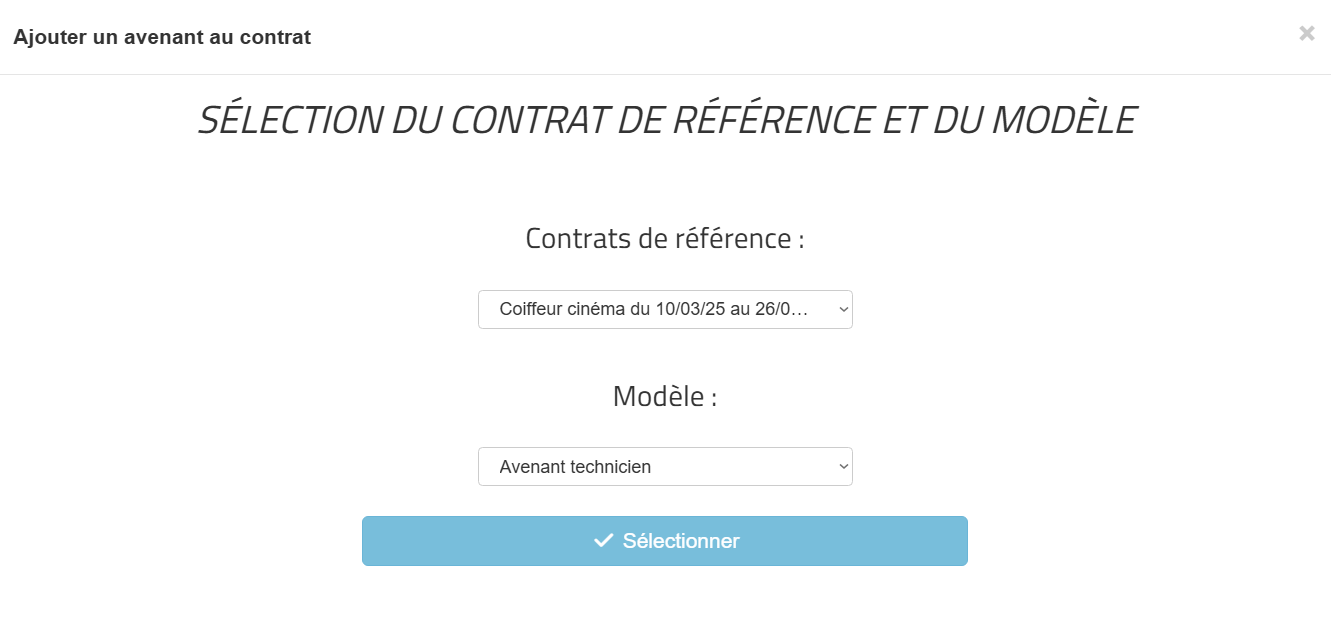The height and width of the screenshot is (636, 1331).
Task: Click the Sélectionner text label
Action: pos(681,541)
